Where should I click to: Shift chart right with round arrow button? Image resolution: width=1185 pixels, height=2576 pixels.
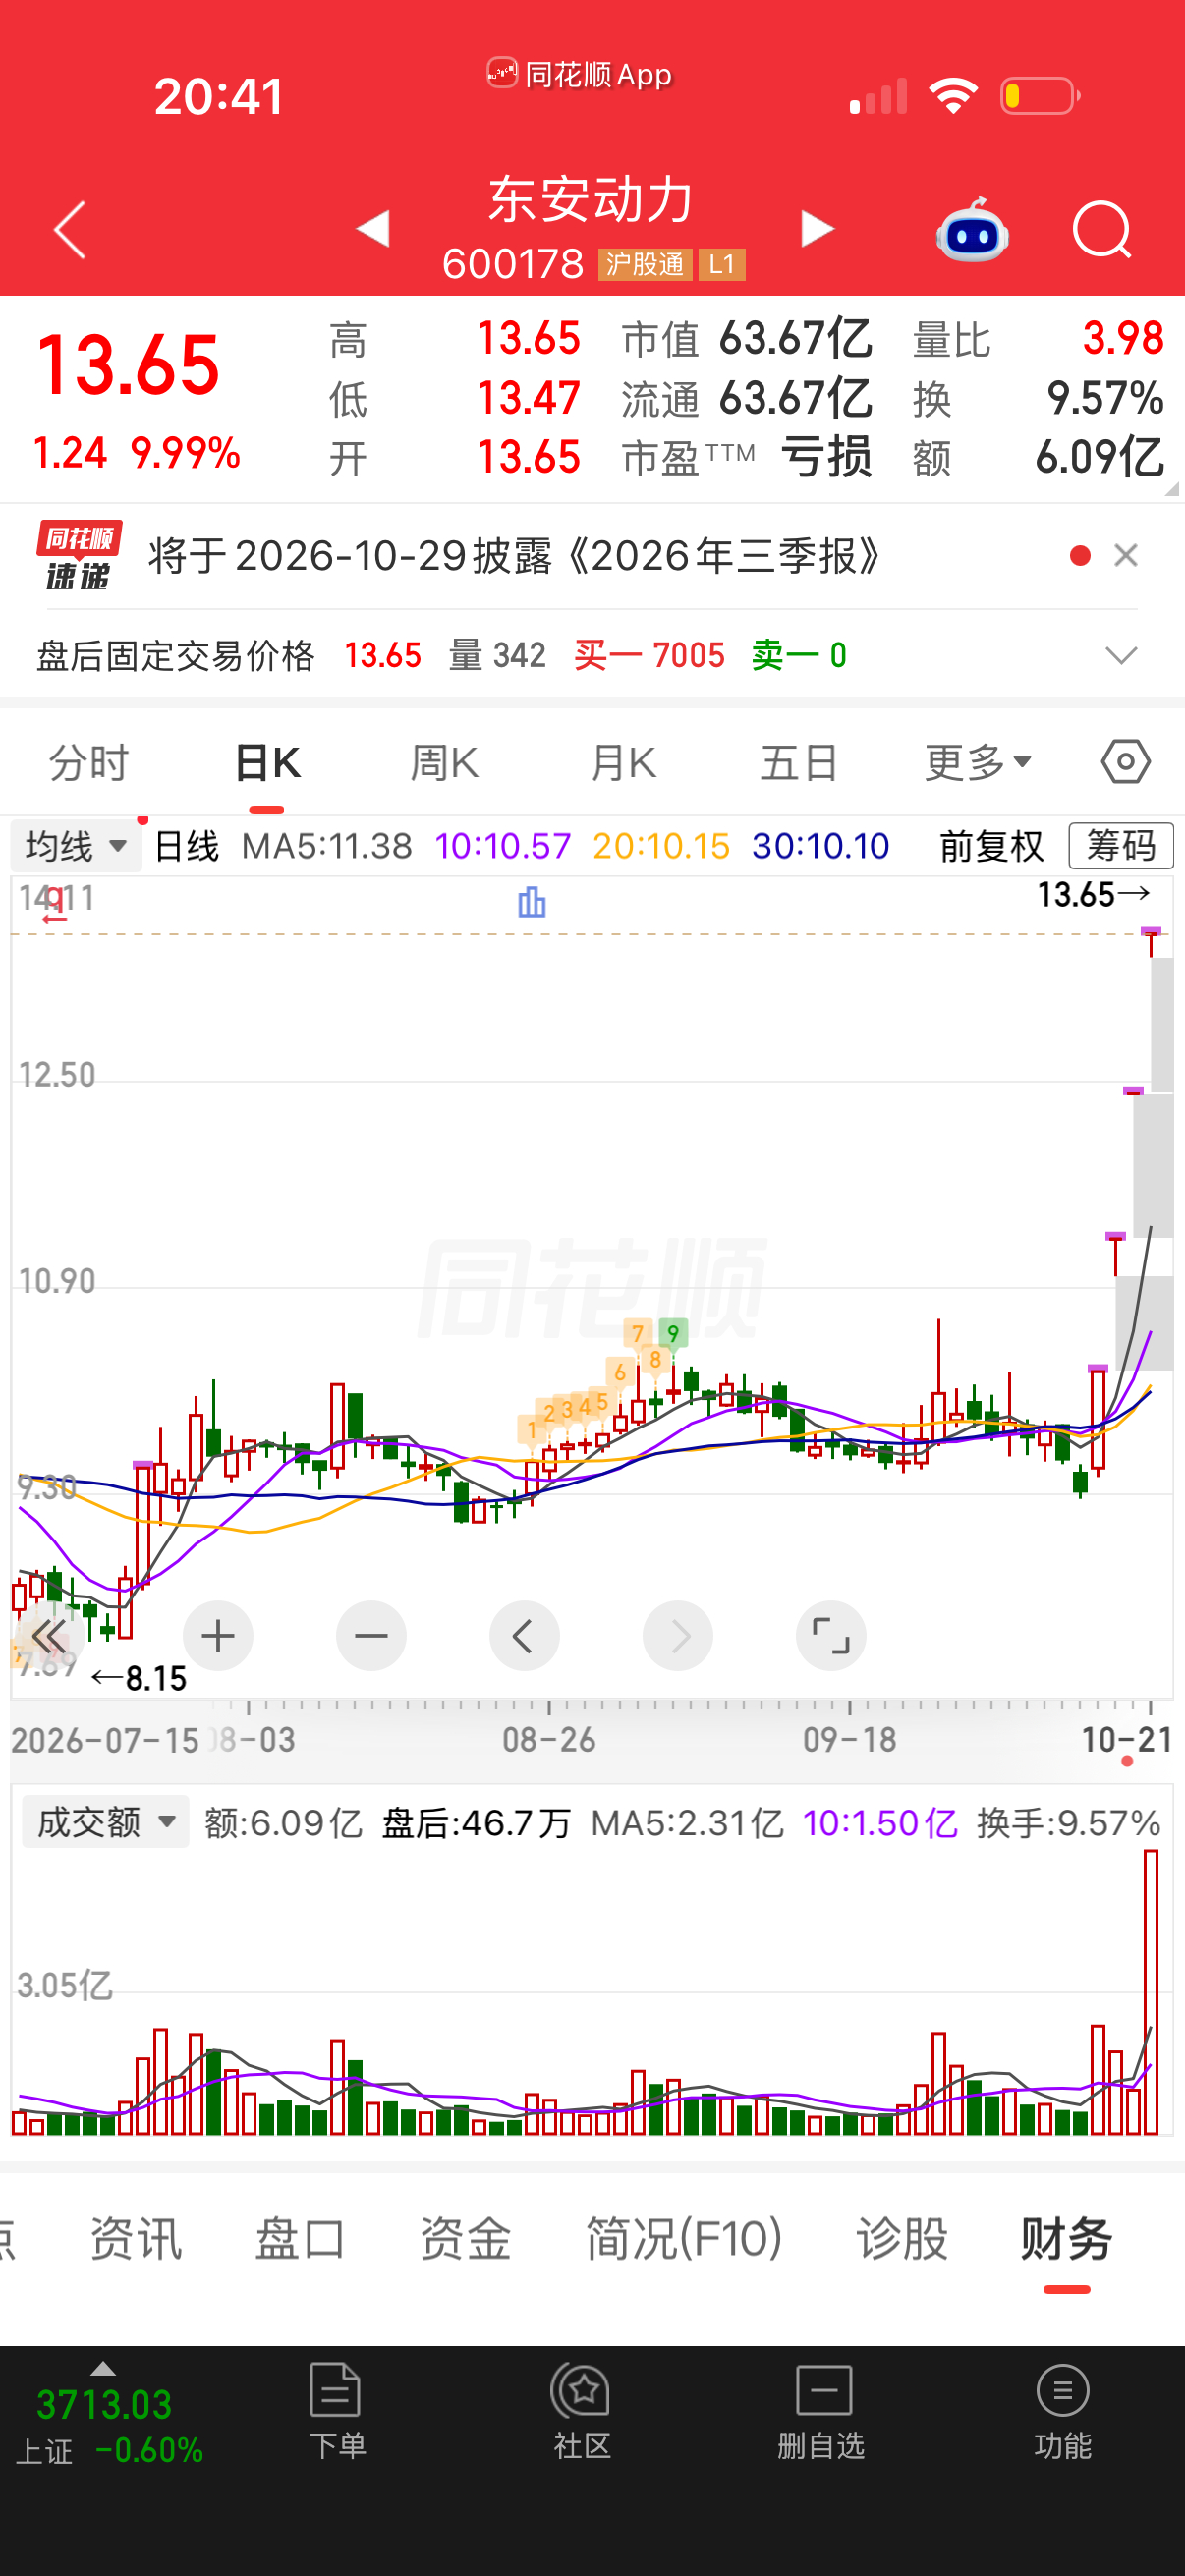[678, 1636]
